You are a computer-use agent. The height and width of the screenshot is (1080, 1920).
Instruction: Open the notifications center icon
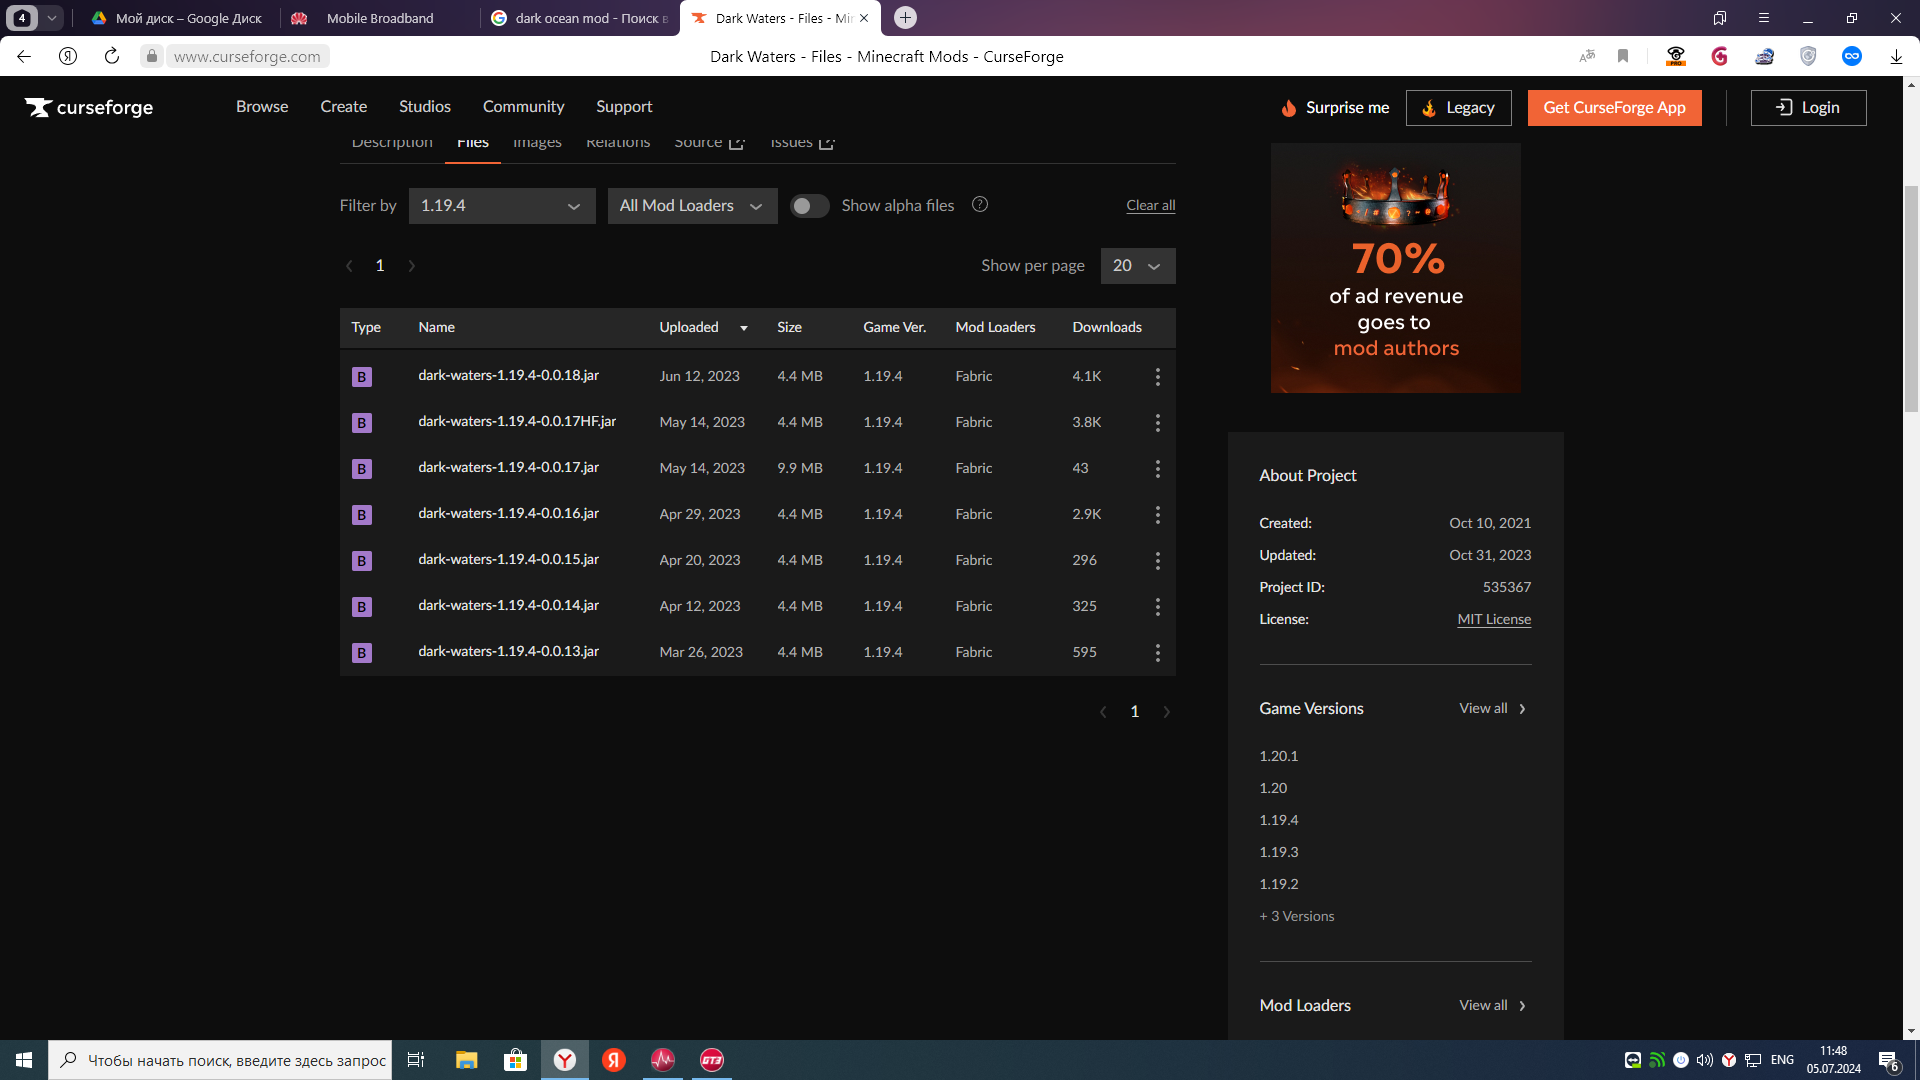tap(1888, 1061)
